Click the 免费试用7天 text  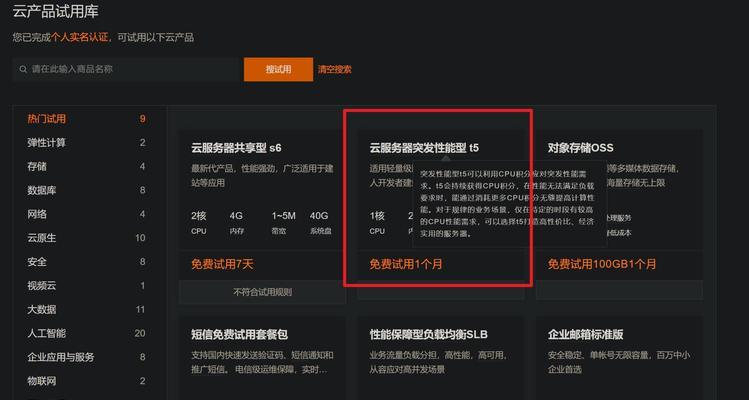coord(222,264)
